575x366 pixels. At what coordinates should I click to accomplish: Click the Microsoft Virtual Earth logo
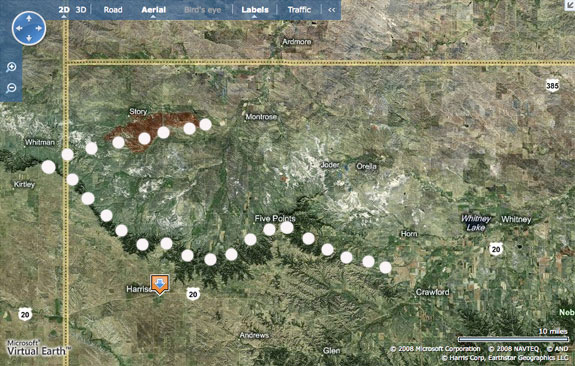point(38,348)
